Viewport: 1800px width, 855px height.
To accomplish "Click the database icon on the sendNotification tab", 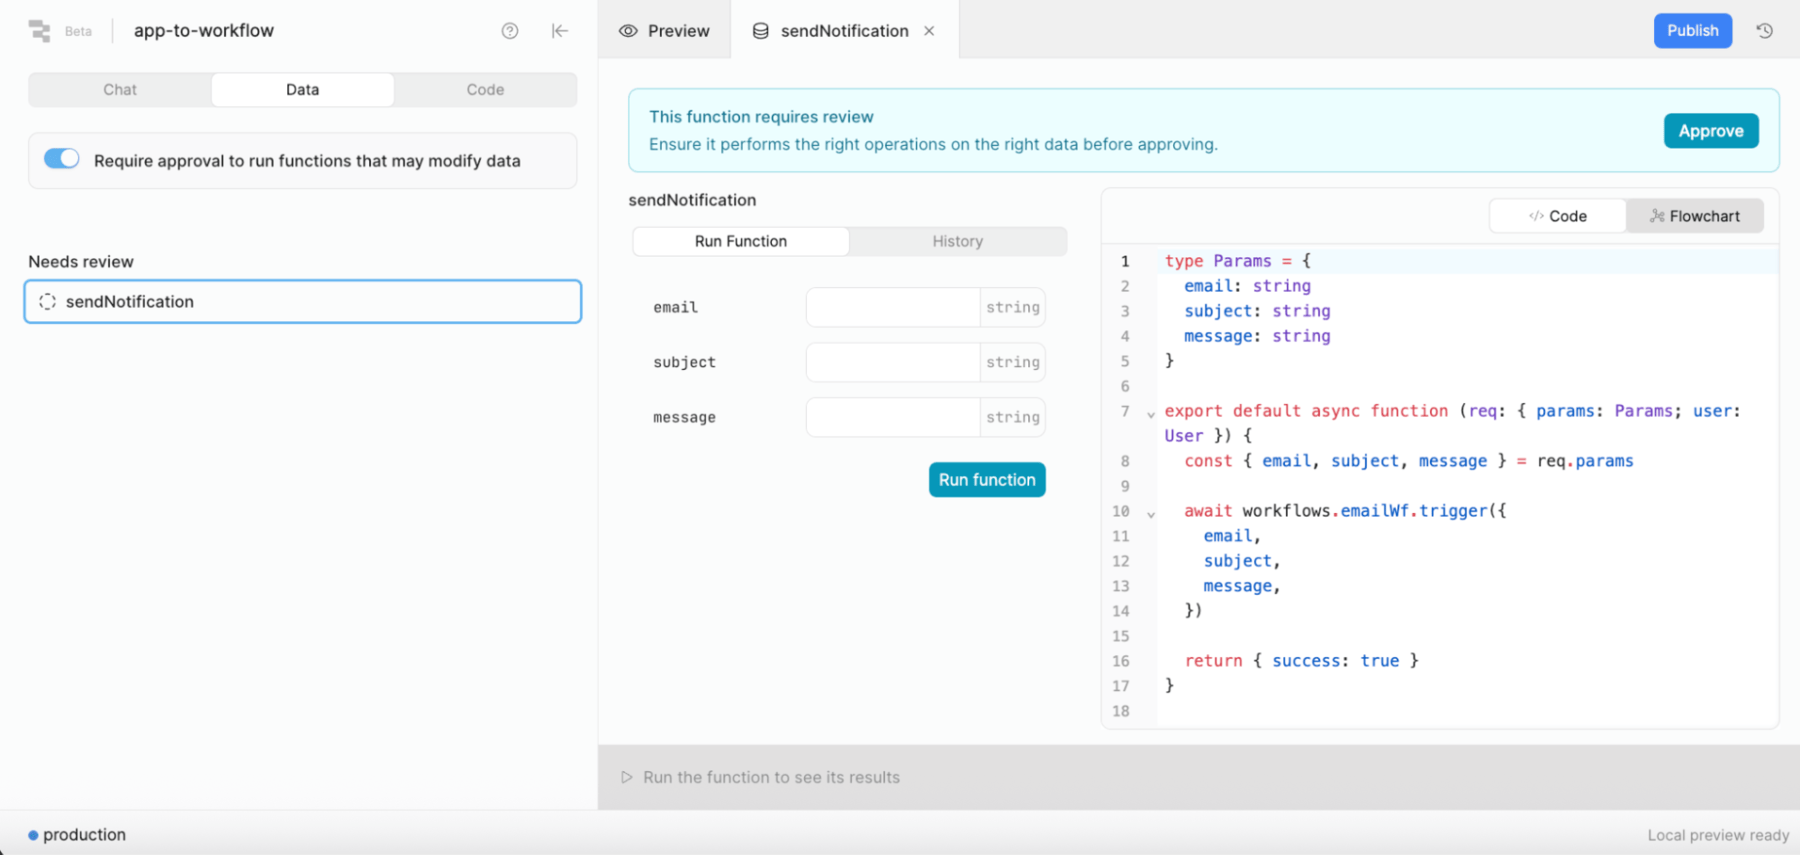I will pyautogui.click(x=761, y=31).
